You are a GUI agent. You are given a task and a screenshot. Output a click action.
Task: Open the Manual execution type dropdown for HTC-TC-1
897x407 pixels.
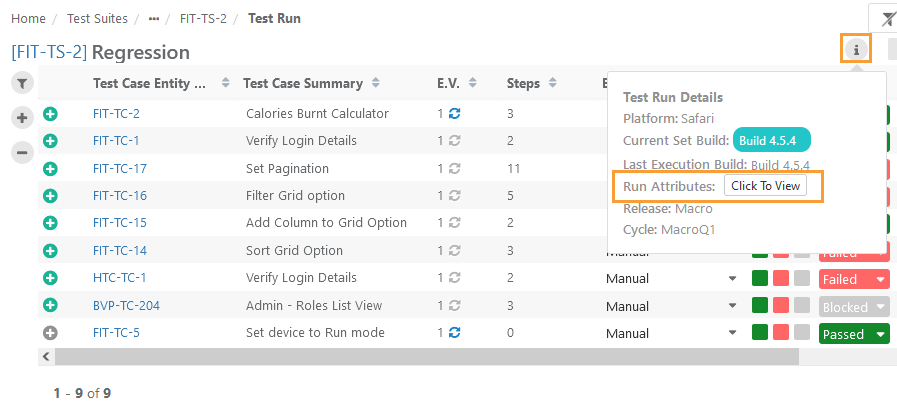732,279
